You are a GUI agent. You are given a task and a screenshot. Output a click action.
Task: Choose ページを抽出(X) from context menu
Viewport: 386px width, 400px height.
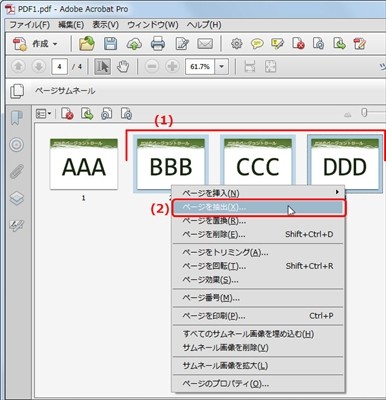(x=259, y=208)
